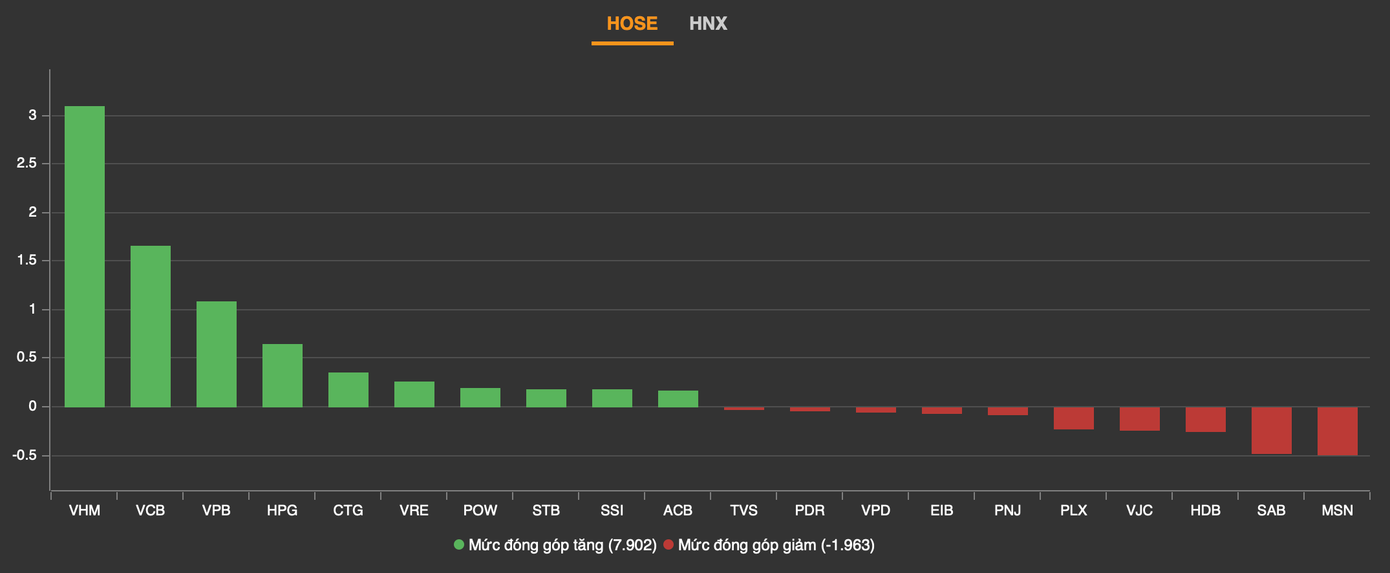
Task: Click the ACB green bar
Action: point(678,399)
